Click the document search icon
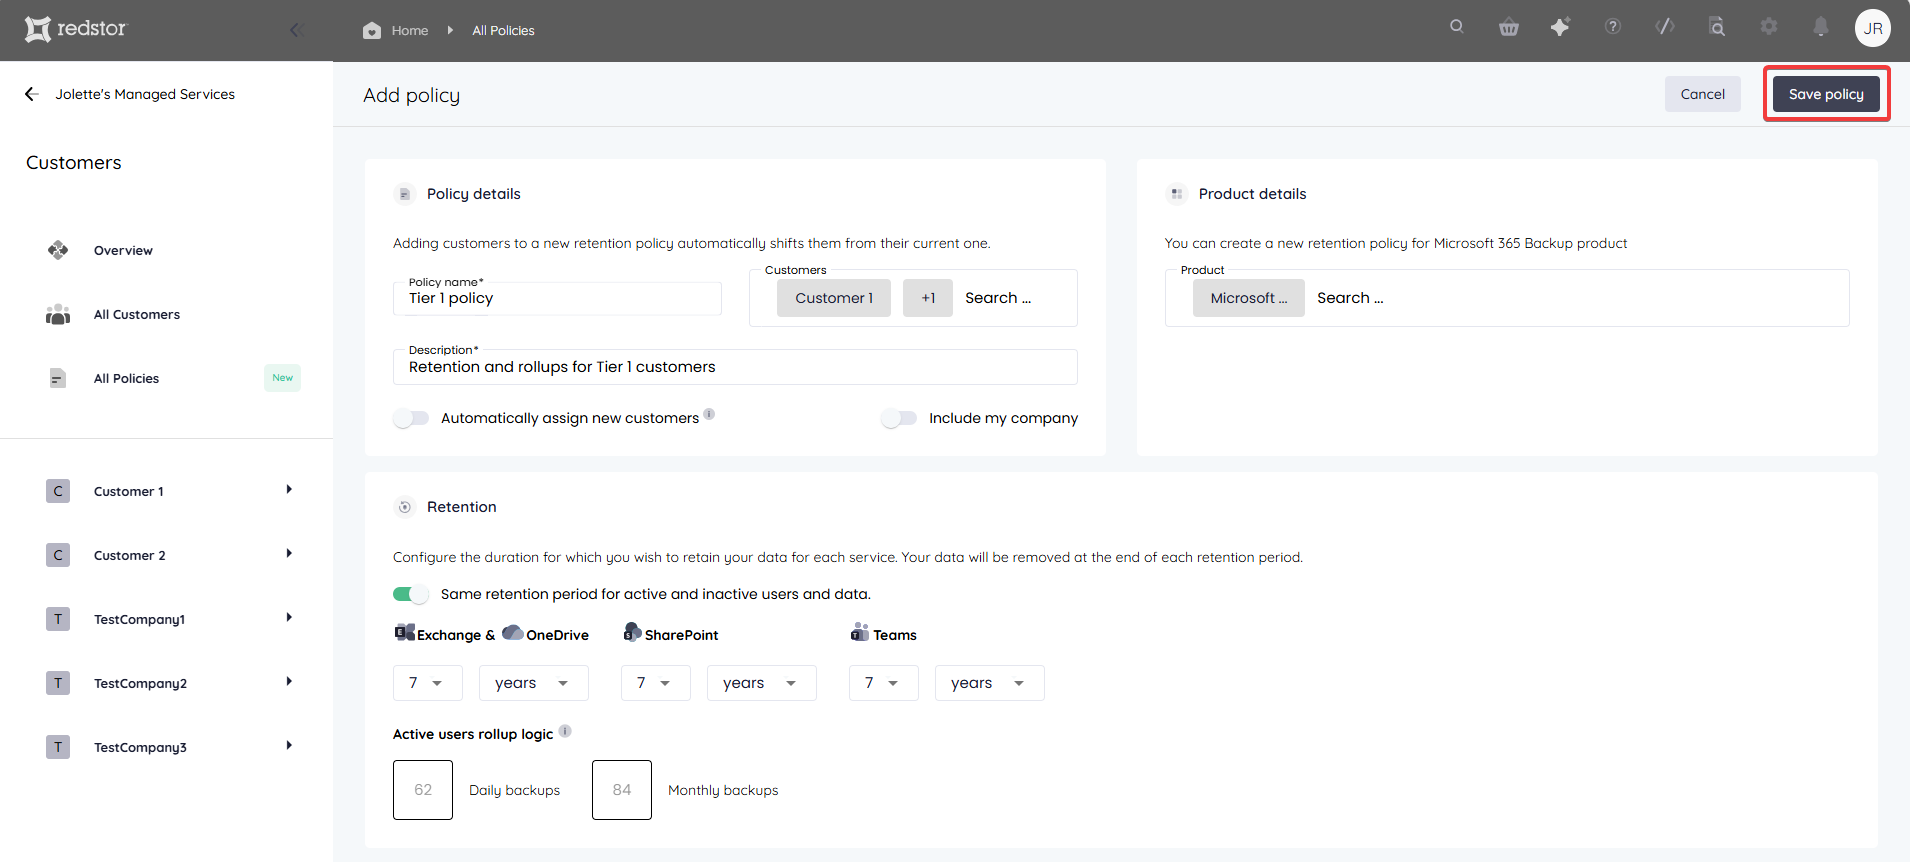 (x=1717, y=27)
